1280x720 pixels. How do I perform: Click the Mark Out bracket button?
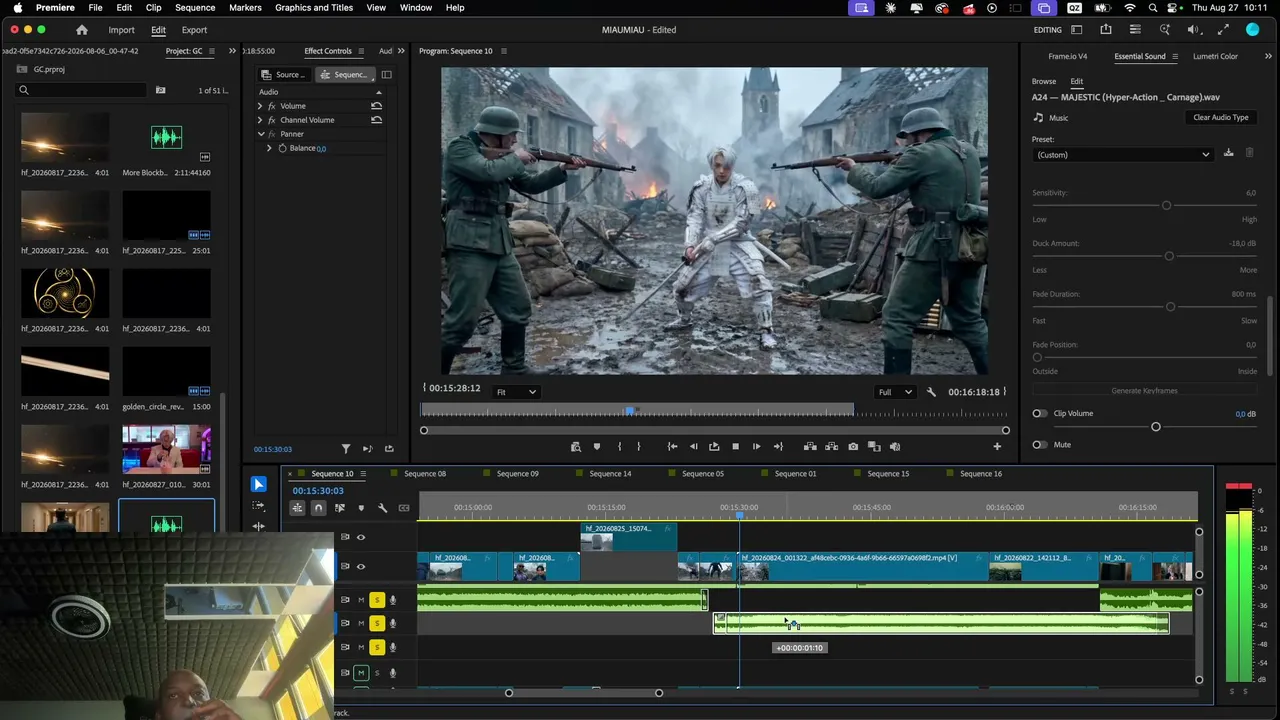coord(639,447)
